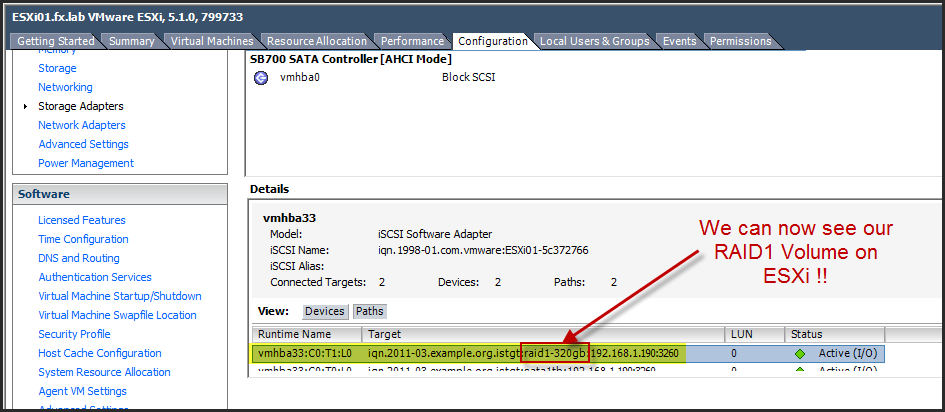Open hardware Advanced Settings link

83,144
